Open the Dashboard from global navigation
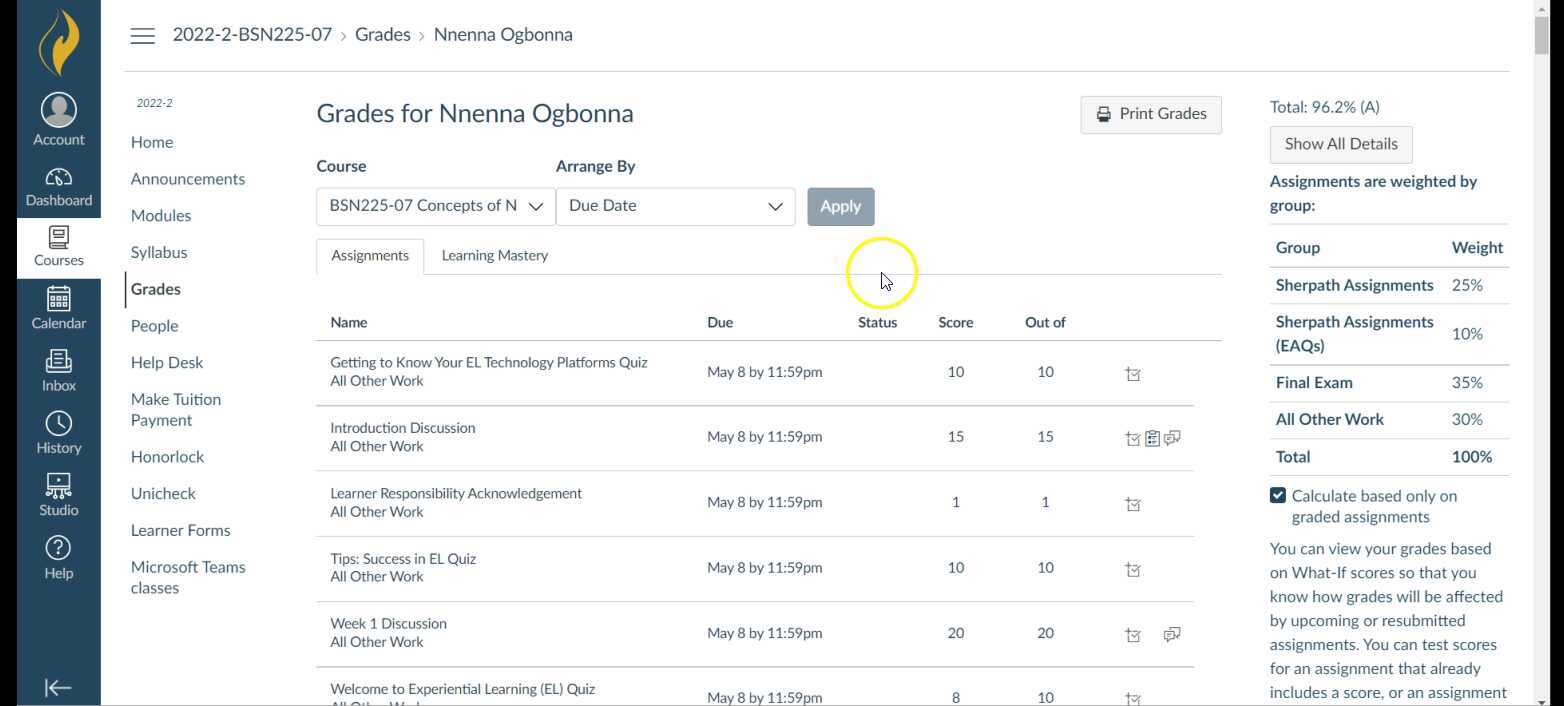The height and width of the screenshot is (706, 1564). pos(58,187)
